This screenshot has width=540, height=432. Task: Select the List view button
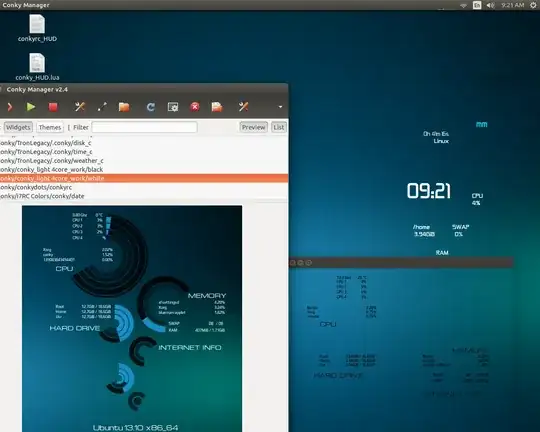point(279,127)
